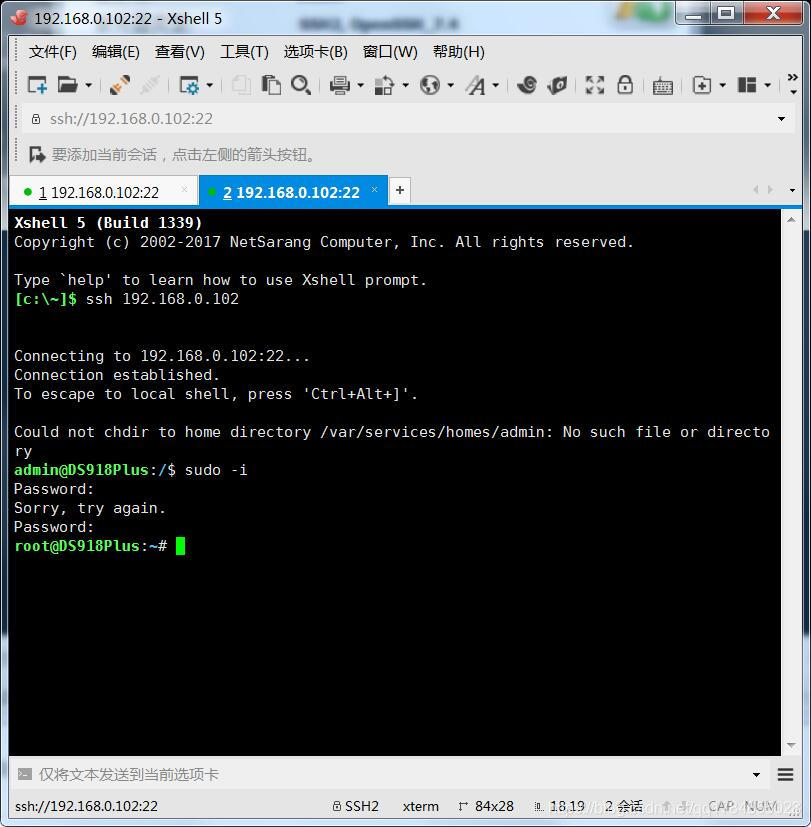This screenshot has height=827, width=811.
Task: Click the keyboard mapping icon
Action: 662,86
